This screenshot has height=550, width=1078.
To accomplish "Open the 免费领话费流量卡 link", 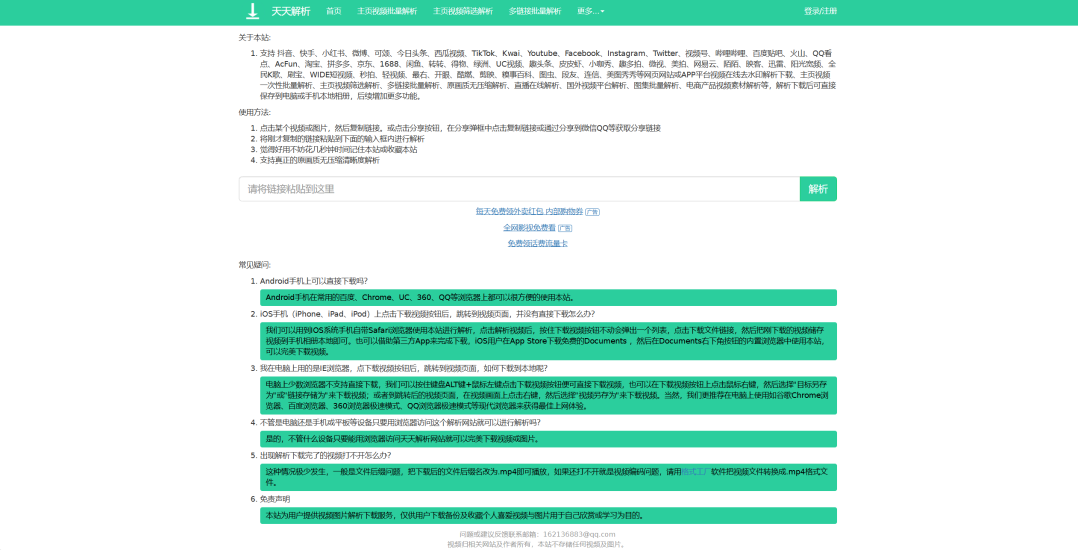I will click(537, 243).
